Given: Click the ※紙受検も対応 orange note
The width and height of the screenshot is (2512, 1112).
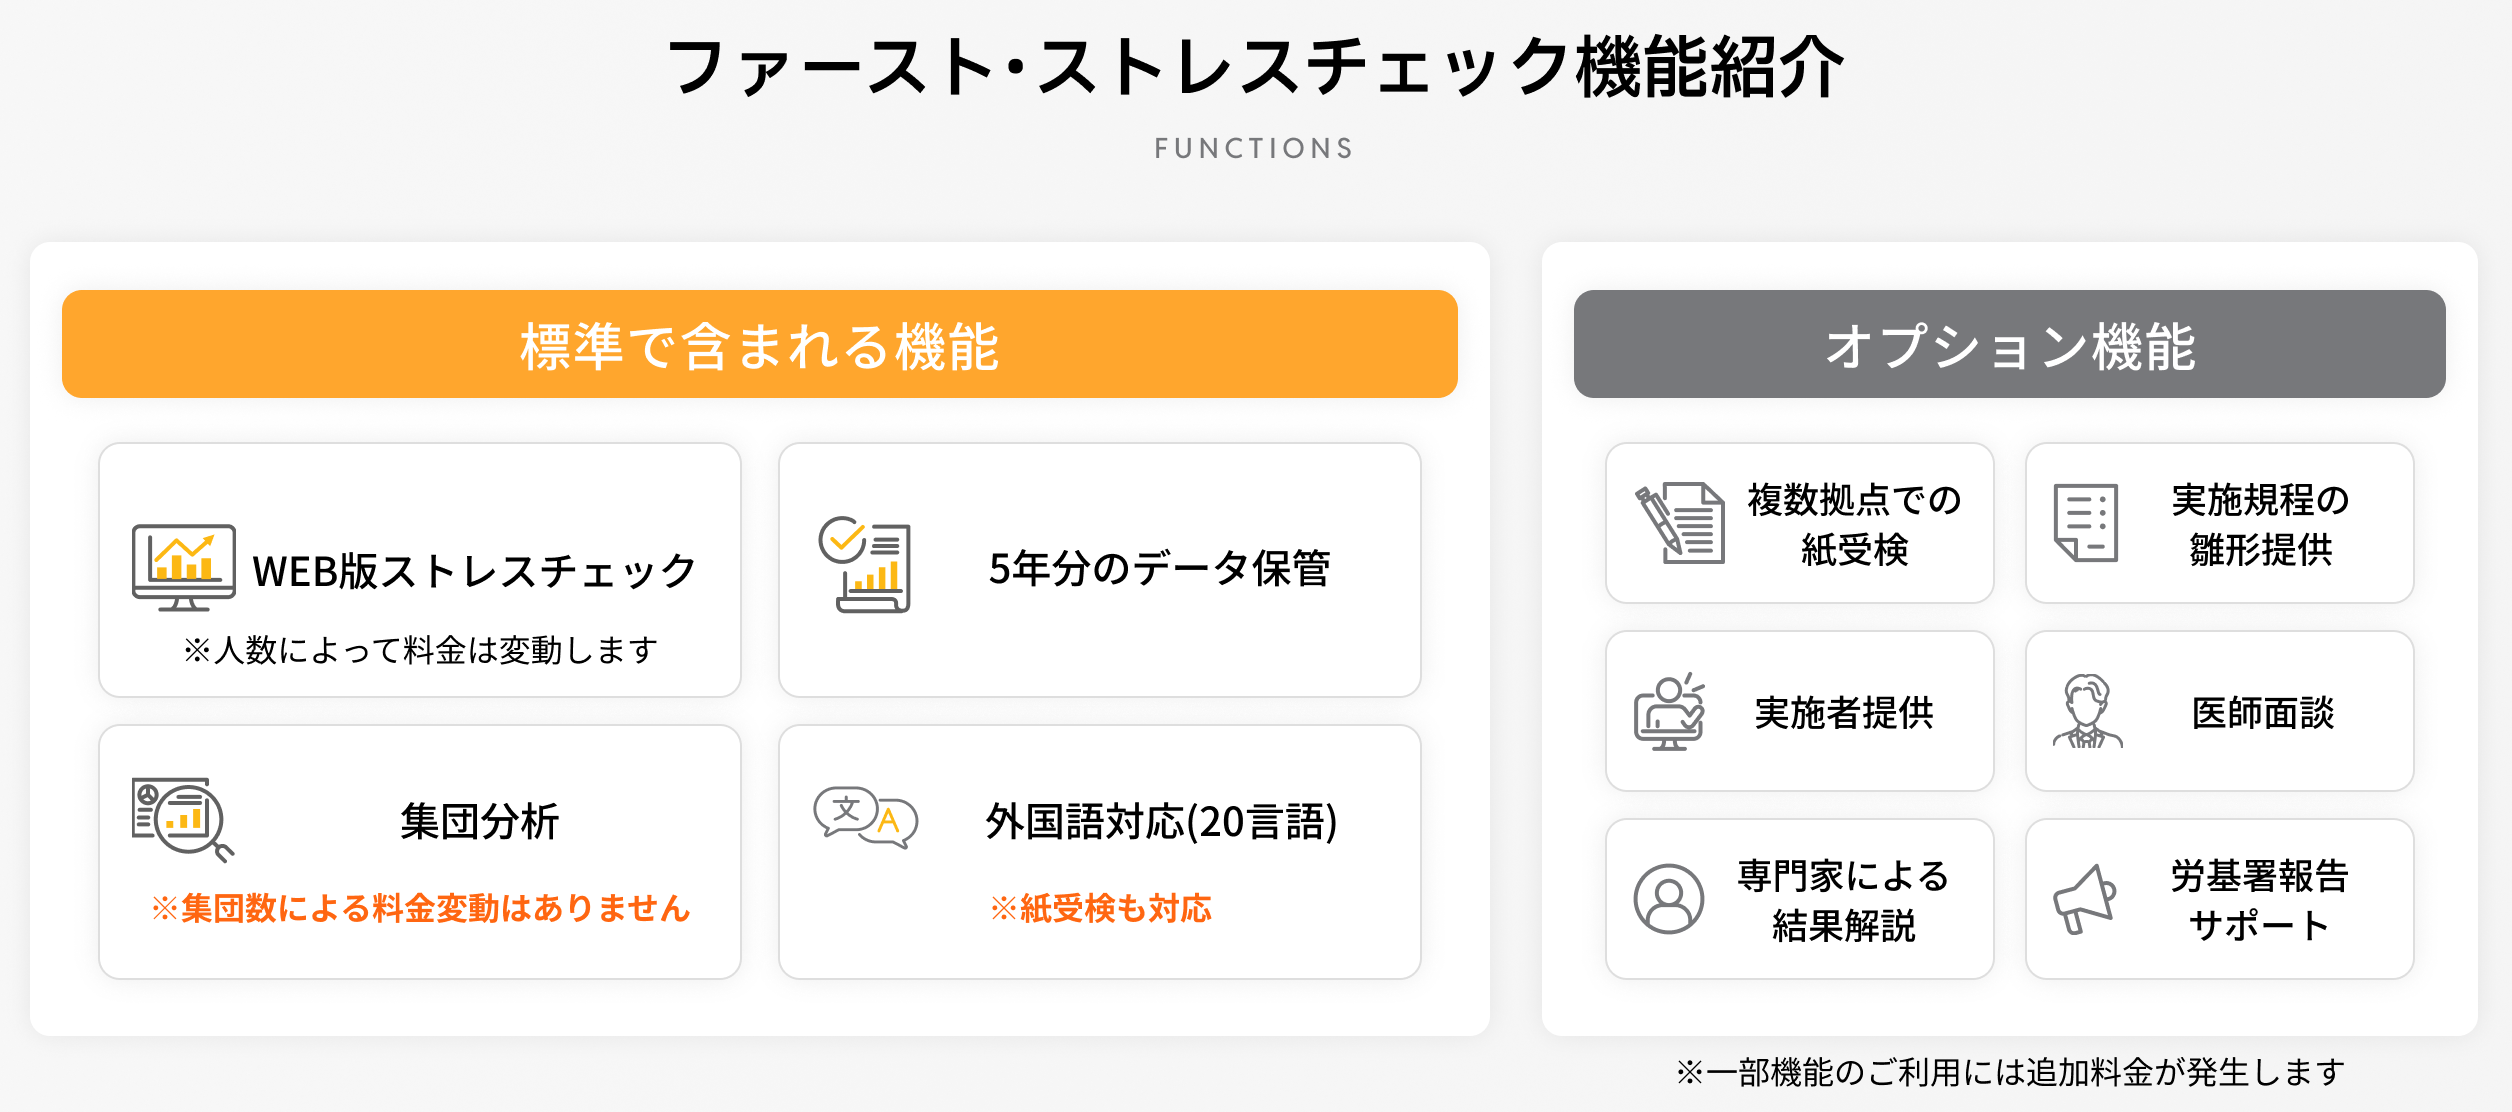Looking at the screenshot, I should click(x=1100, y=908).
